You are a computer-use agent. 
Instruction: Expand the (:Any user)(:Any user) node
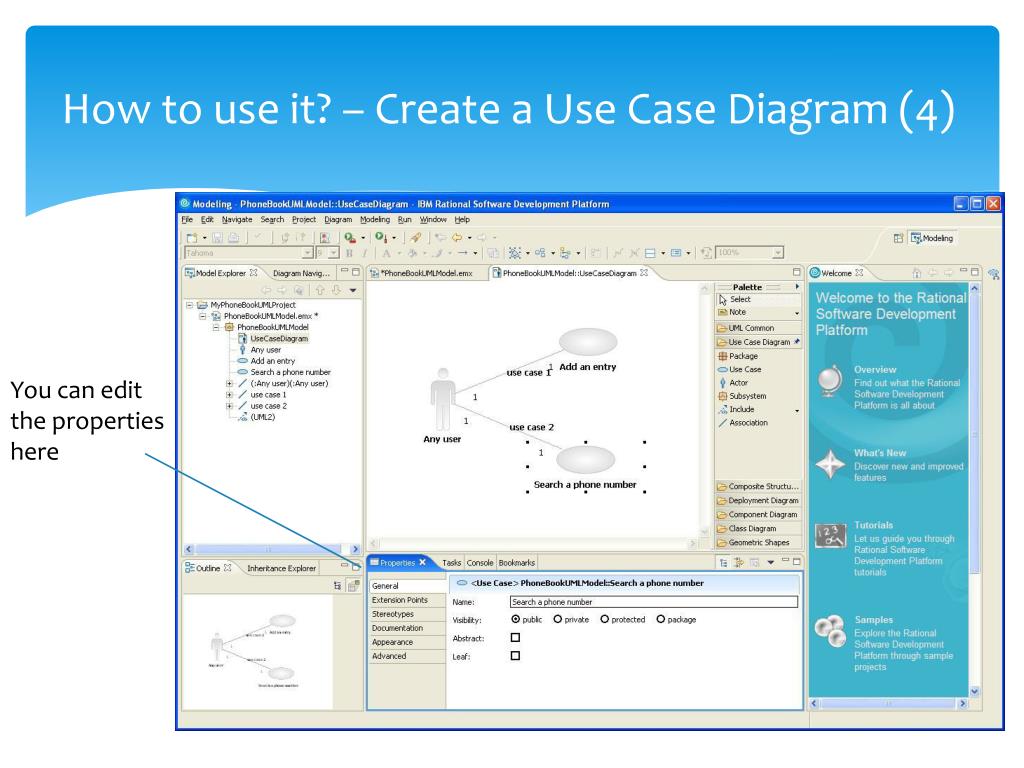click(x=229, y=384)
